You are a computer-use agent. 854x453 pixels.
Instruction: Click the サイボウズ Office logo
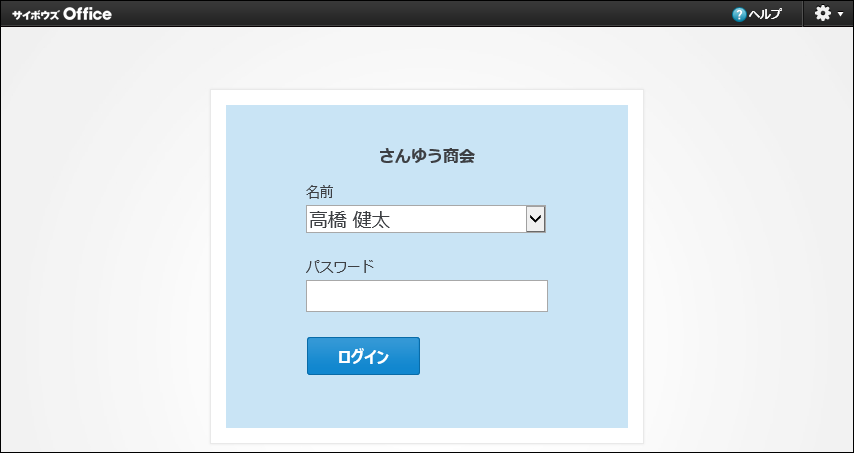[62, 14]
